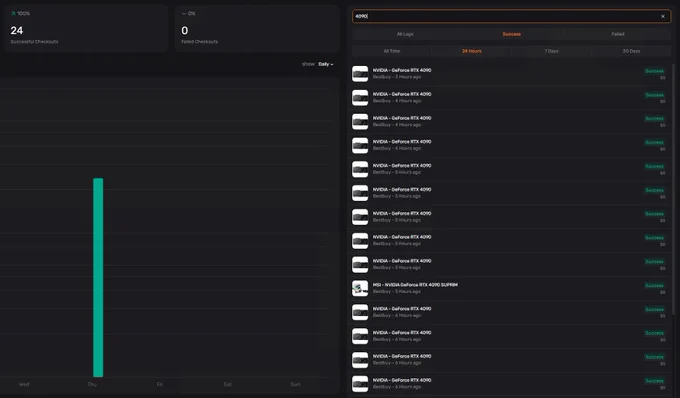Click the Sun axis label
680x398 pixels.
(295, 384)
